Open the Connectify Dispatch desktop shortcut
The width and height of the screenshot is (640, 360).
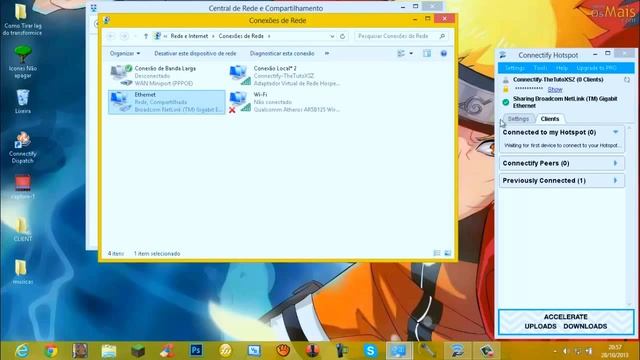click(22, 148)
